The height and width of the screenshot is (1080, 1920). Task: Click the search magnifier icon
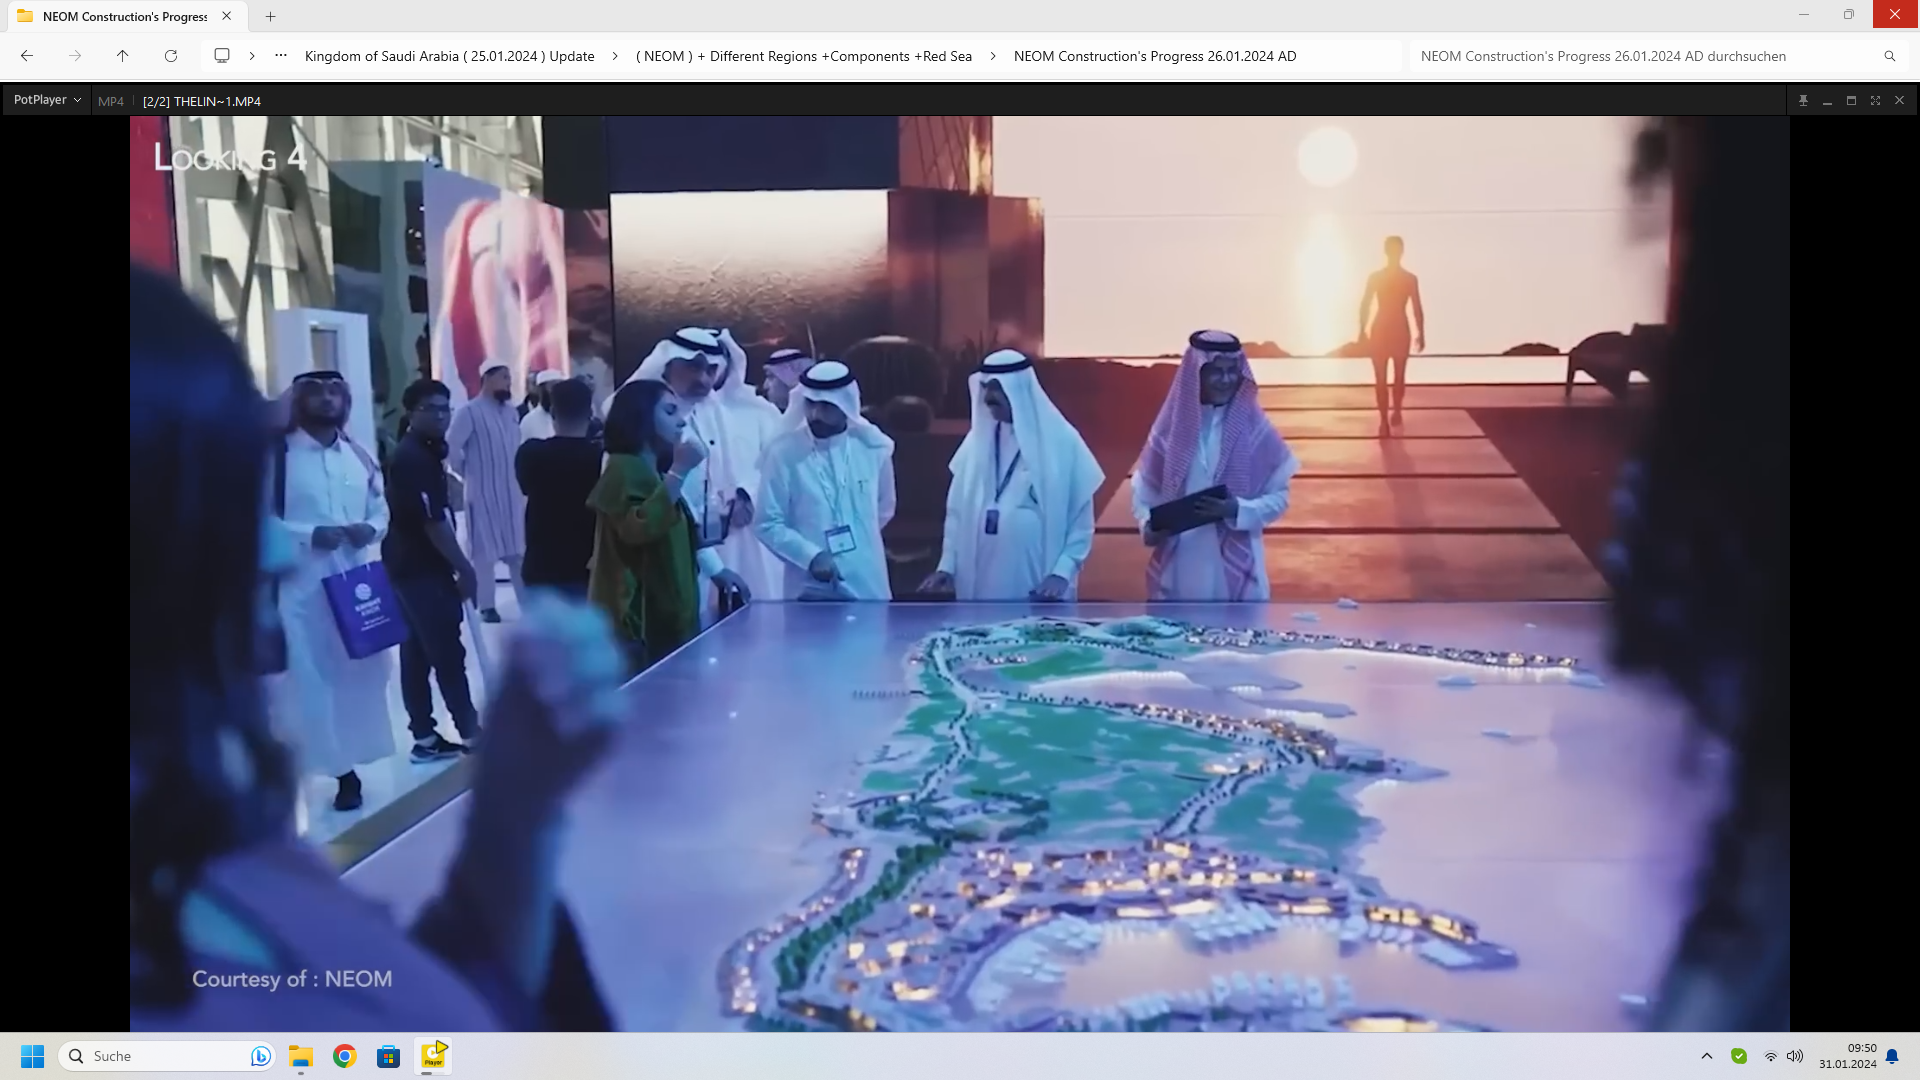point(1890,56)
